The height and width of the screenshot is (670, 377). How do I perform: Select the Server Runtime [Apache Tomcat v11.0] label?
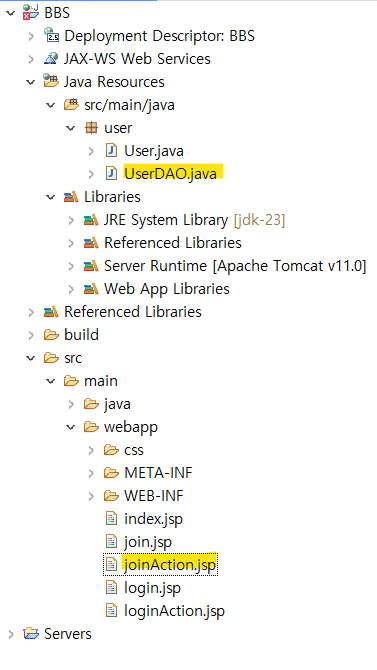[x=235, y=266]
